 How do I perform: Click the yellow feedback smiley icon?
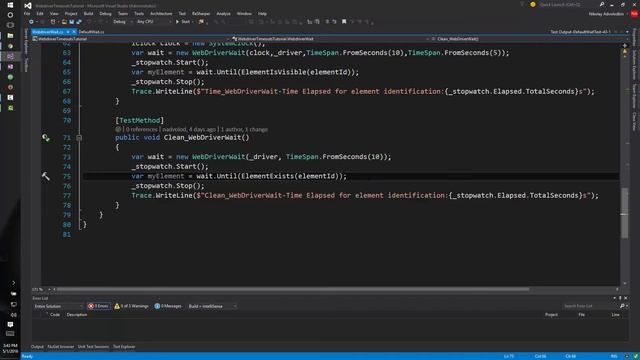[533, 4]
